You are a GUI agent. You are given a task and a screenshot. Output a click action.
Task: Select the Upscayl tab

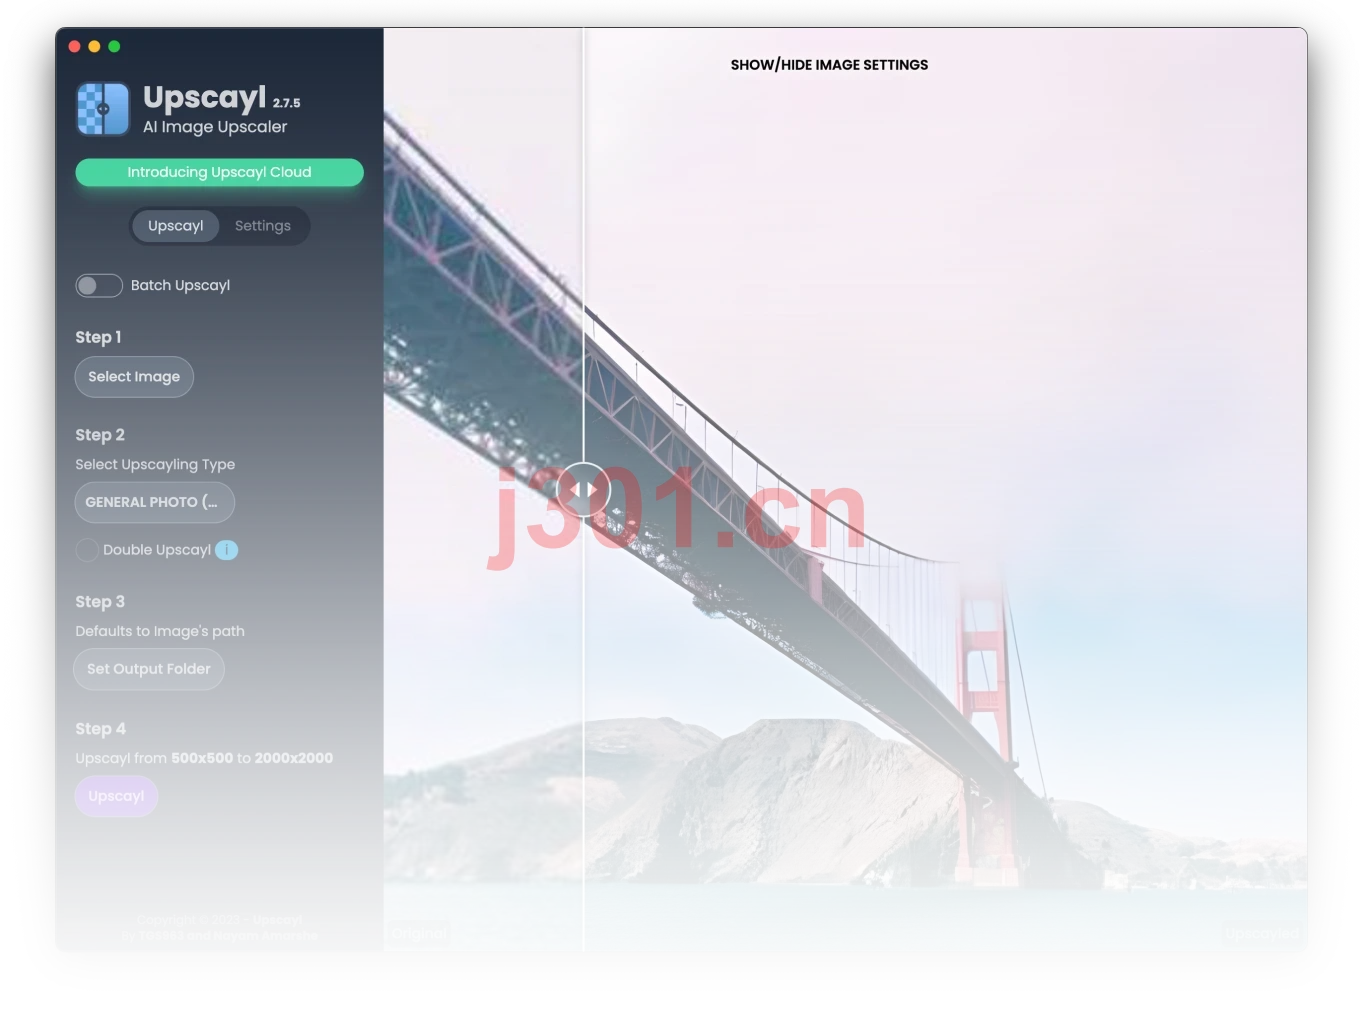coord(176,226)
